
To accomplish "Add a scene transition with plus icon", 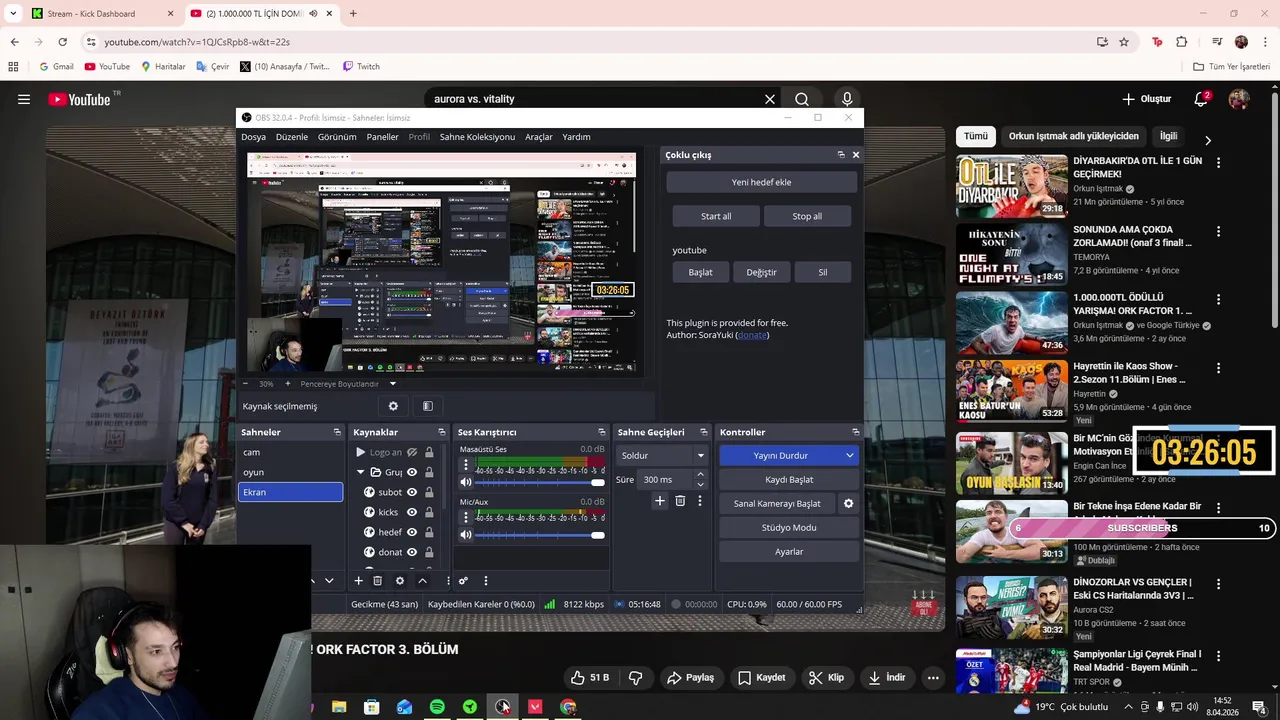I will click(x=659, y=501).
